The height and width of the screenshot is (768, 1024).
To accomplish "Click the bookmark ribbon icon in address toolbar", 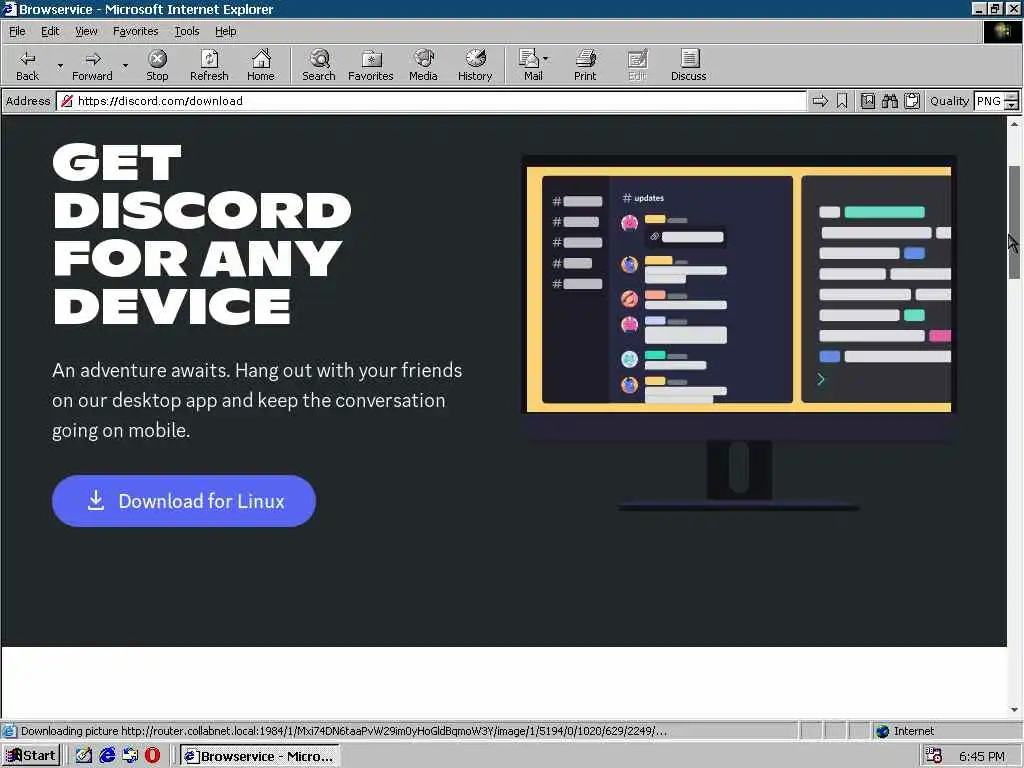I will pyautogui.click(x=842, y=101).
